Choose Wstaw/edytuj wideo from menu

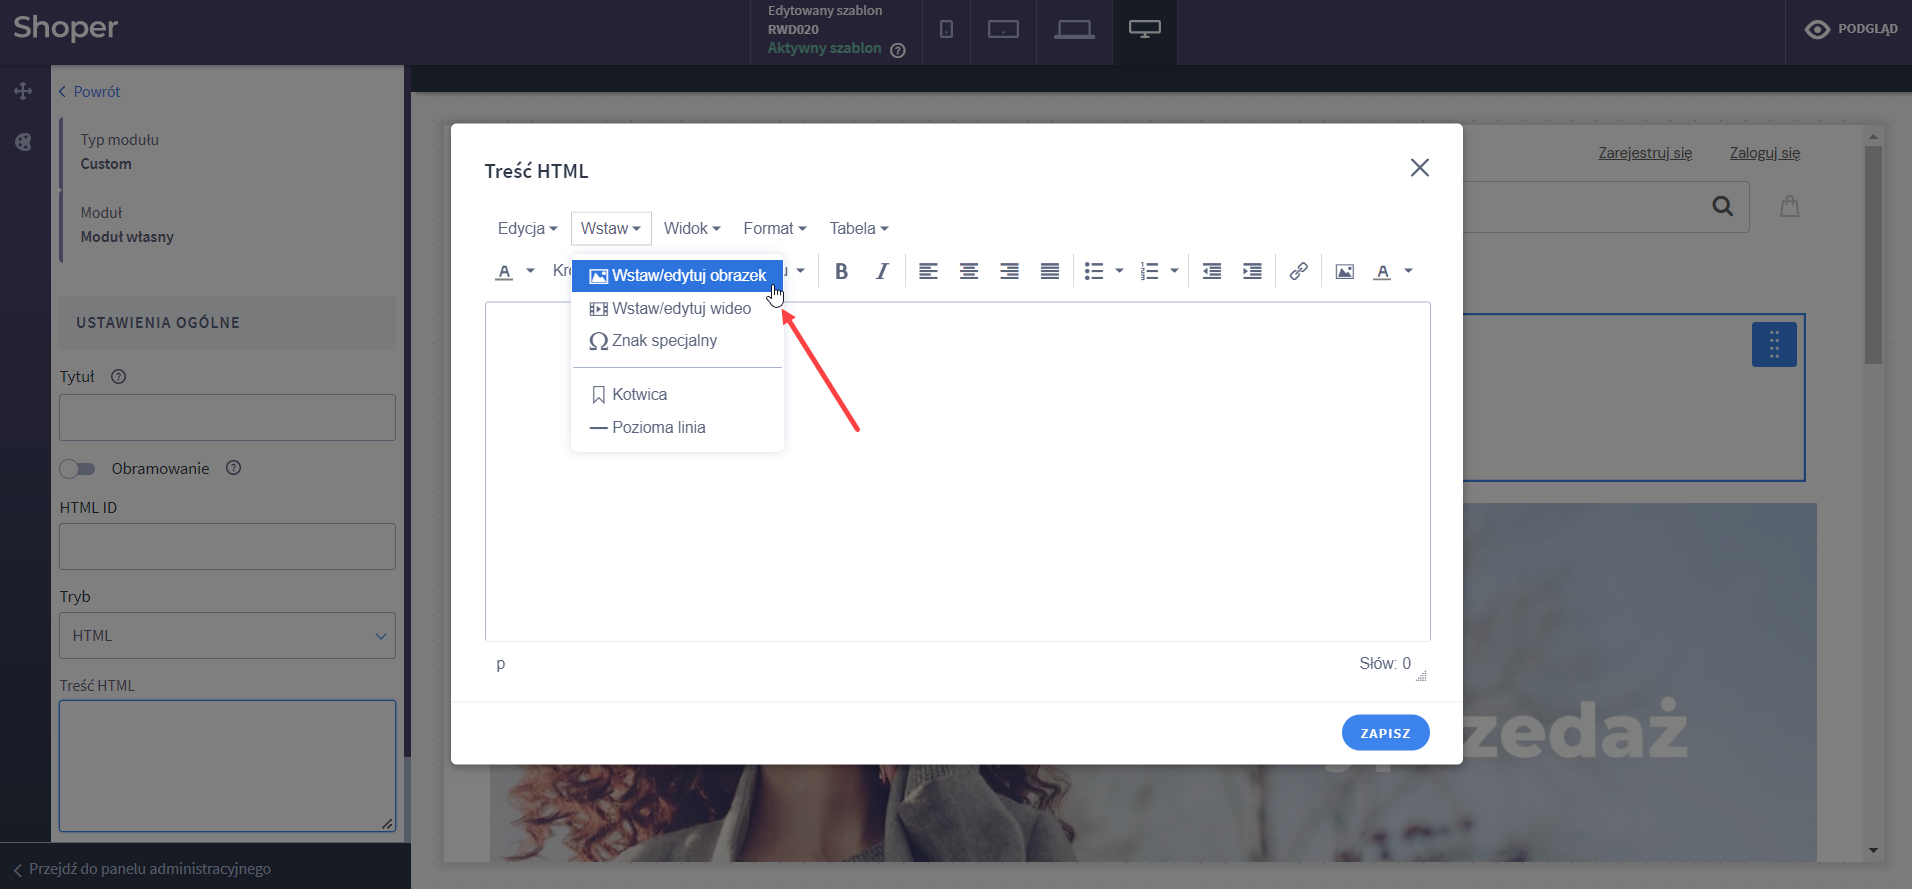tap(680, 309)
